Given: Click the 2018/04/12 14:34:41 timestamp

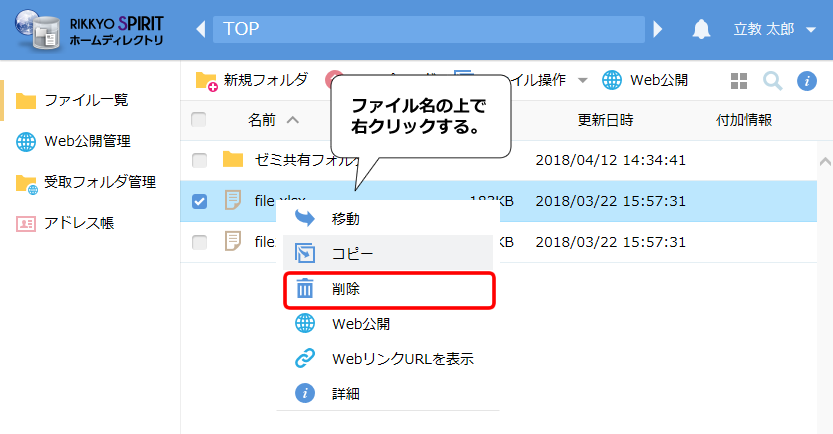Looking at the screenshot, I should [x=610, y=160].
